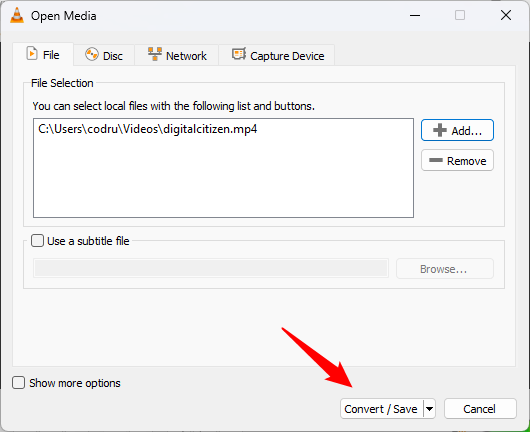Viewport: 530px width, 432px height.
Task: Open the Disc tab
Action: (x=104, y=55)
